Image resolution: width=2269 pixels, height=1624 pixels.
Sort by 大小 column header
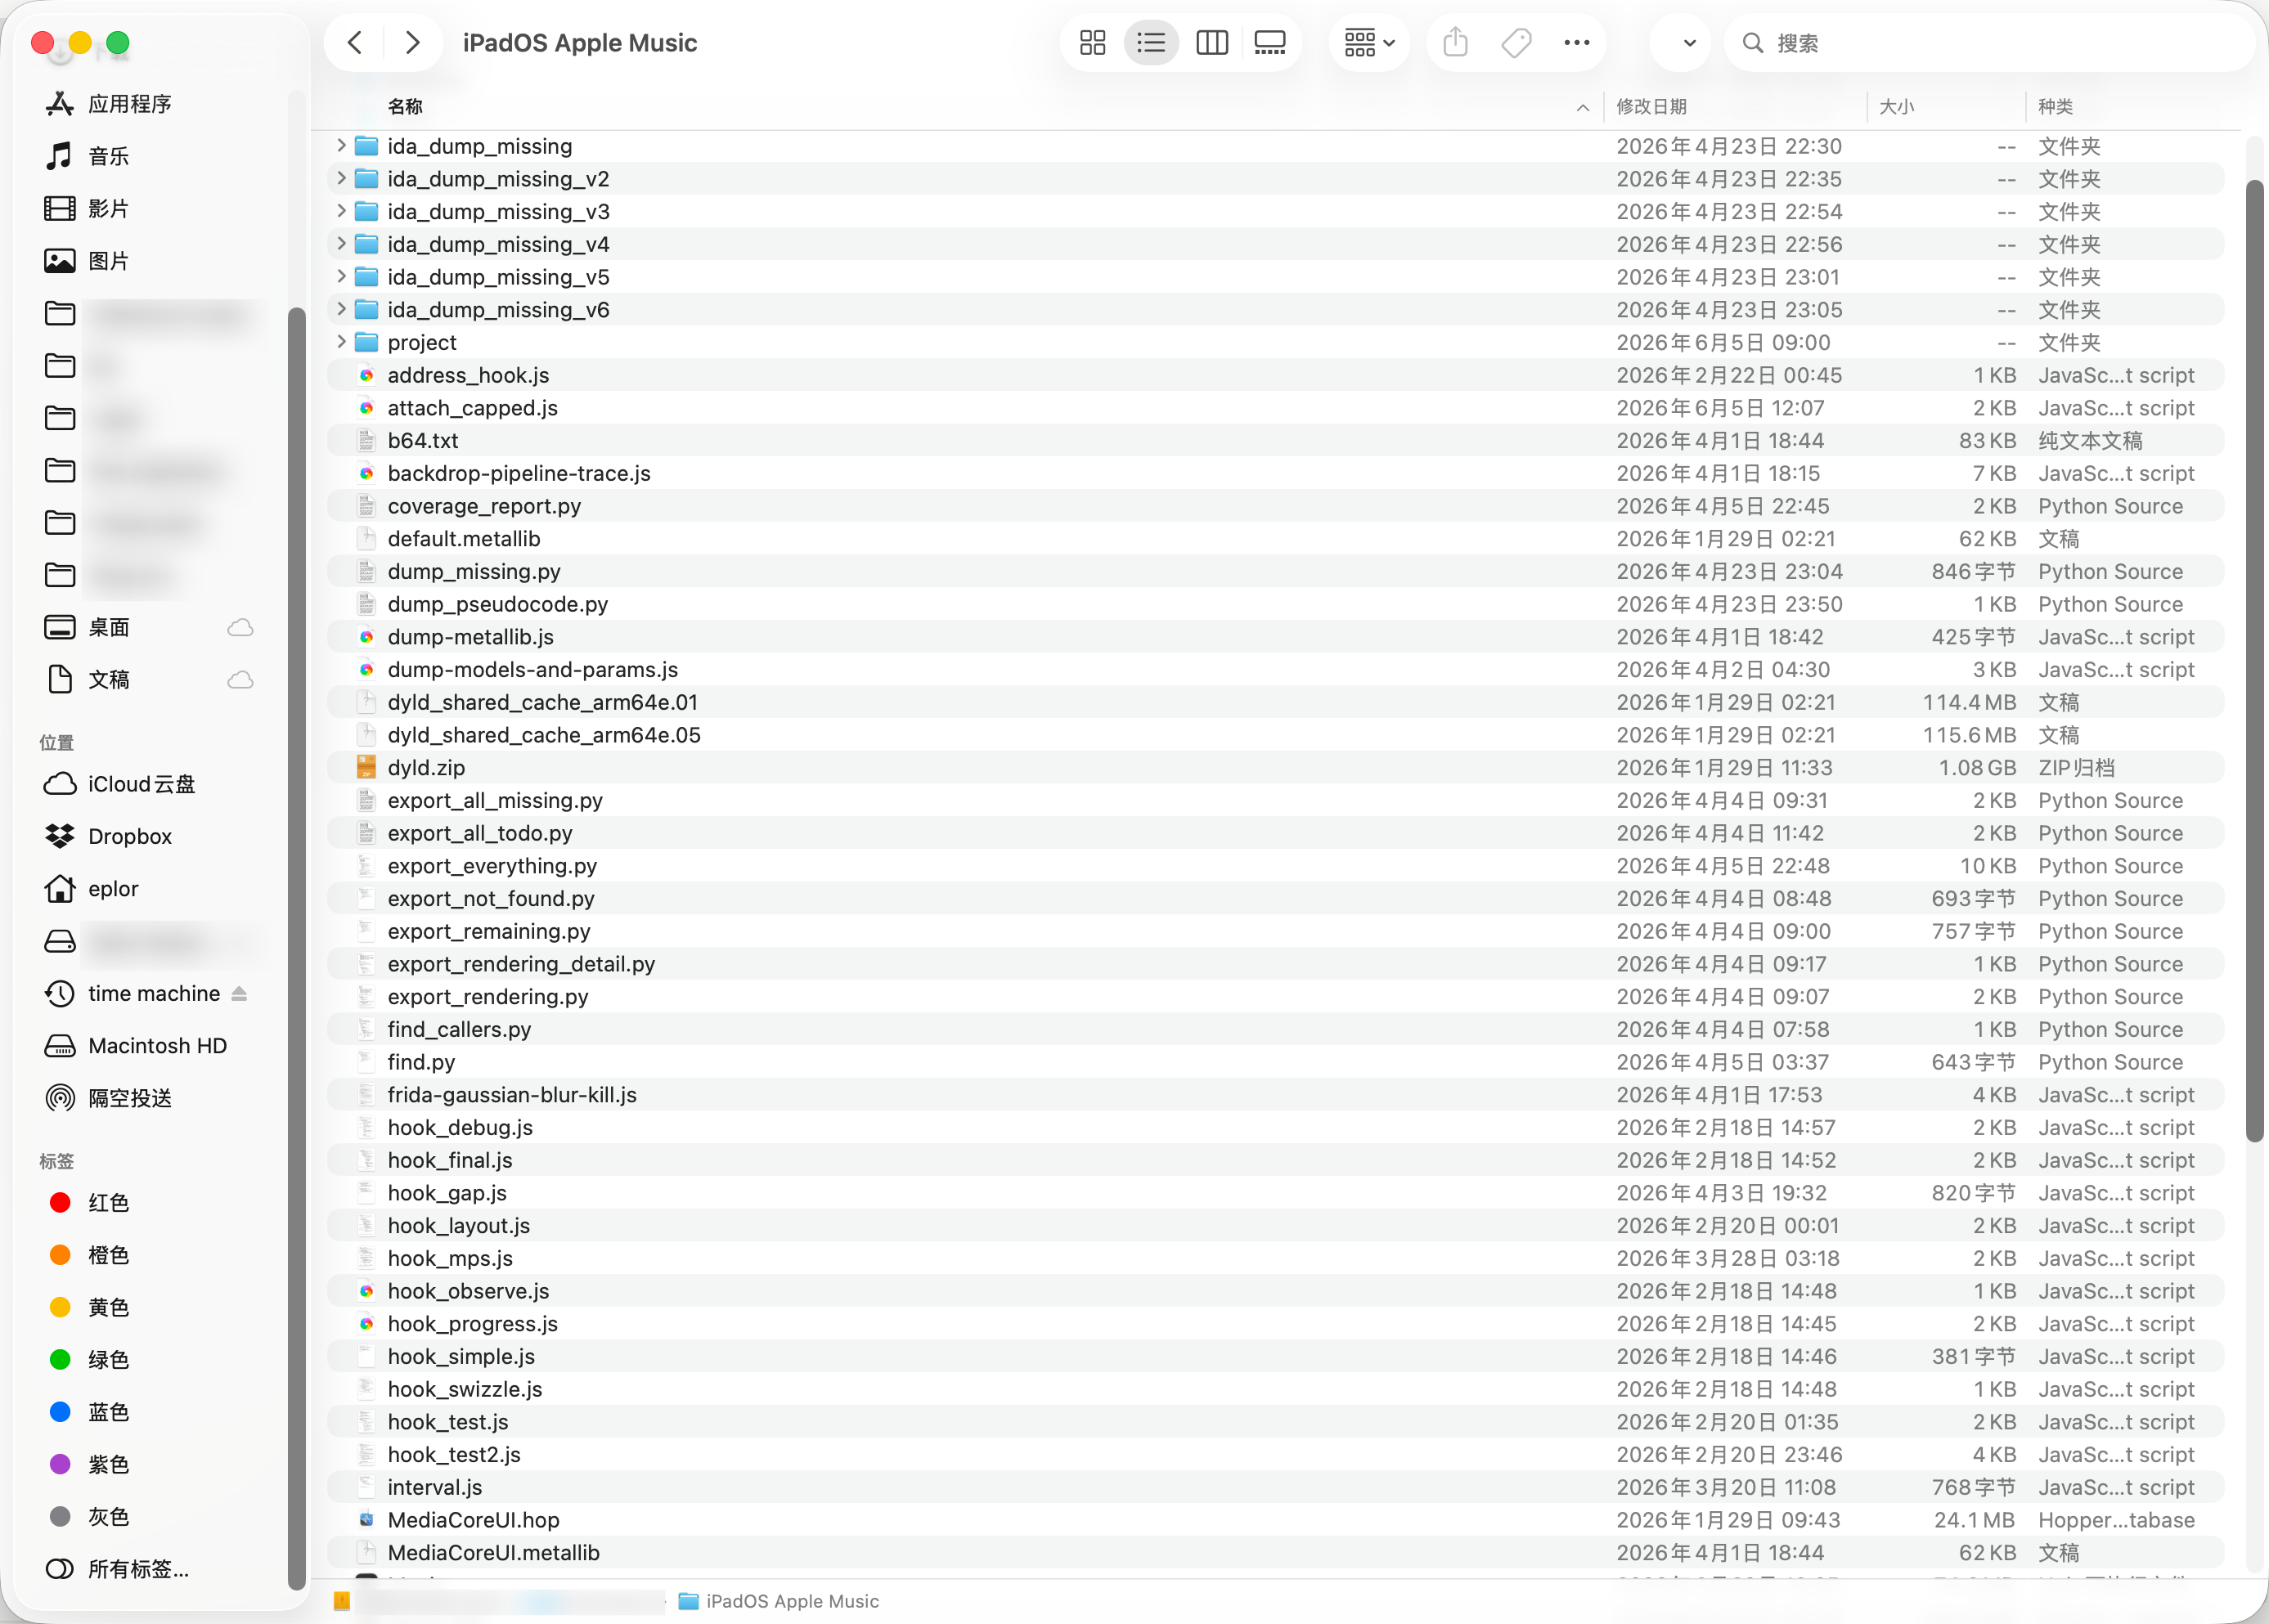coord(1896,106)
